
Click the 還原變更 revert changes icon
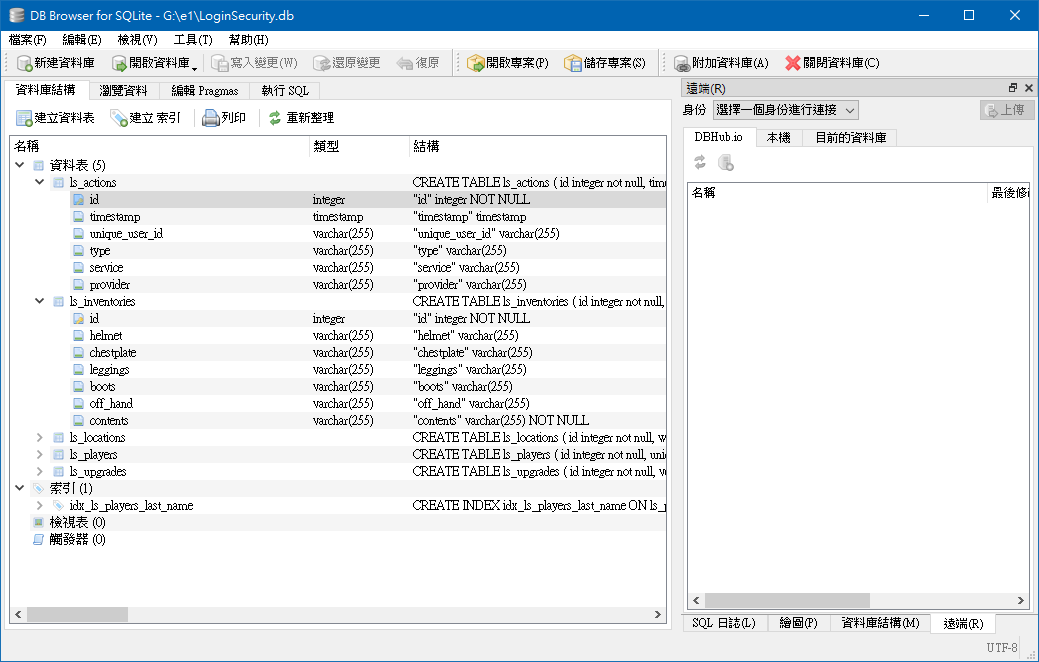tap(322, 63)
